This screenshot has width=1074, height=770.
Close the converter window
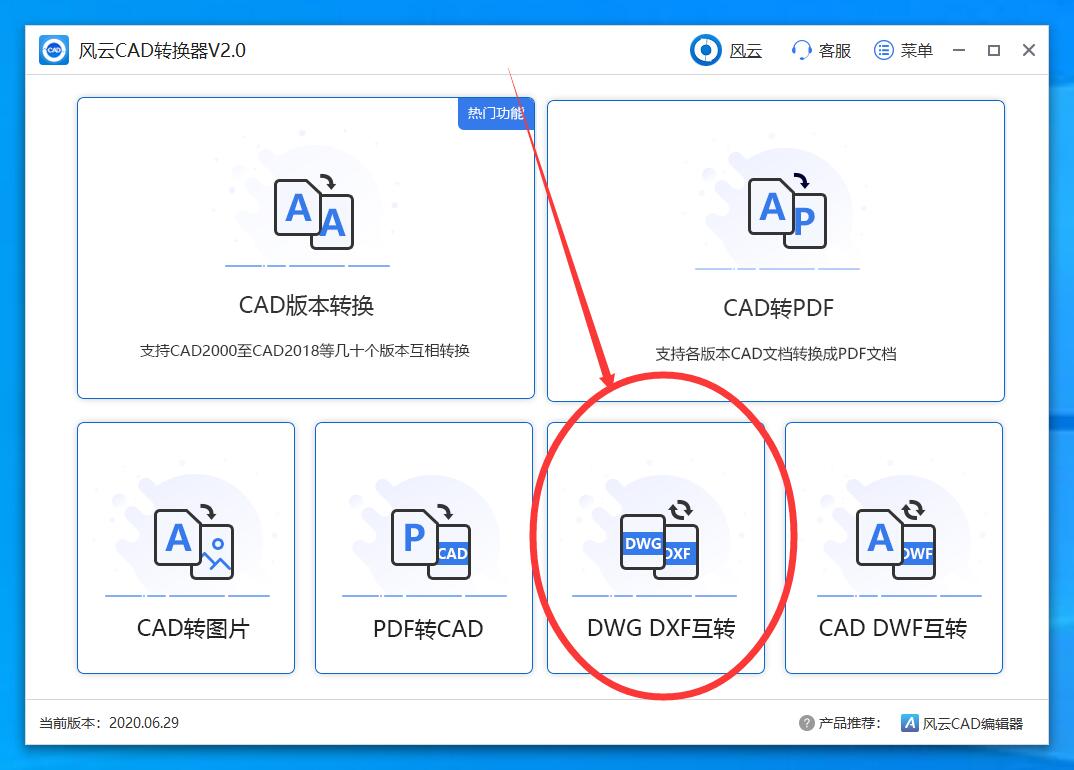(1029, 50)
